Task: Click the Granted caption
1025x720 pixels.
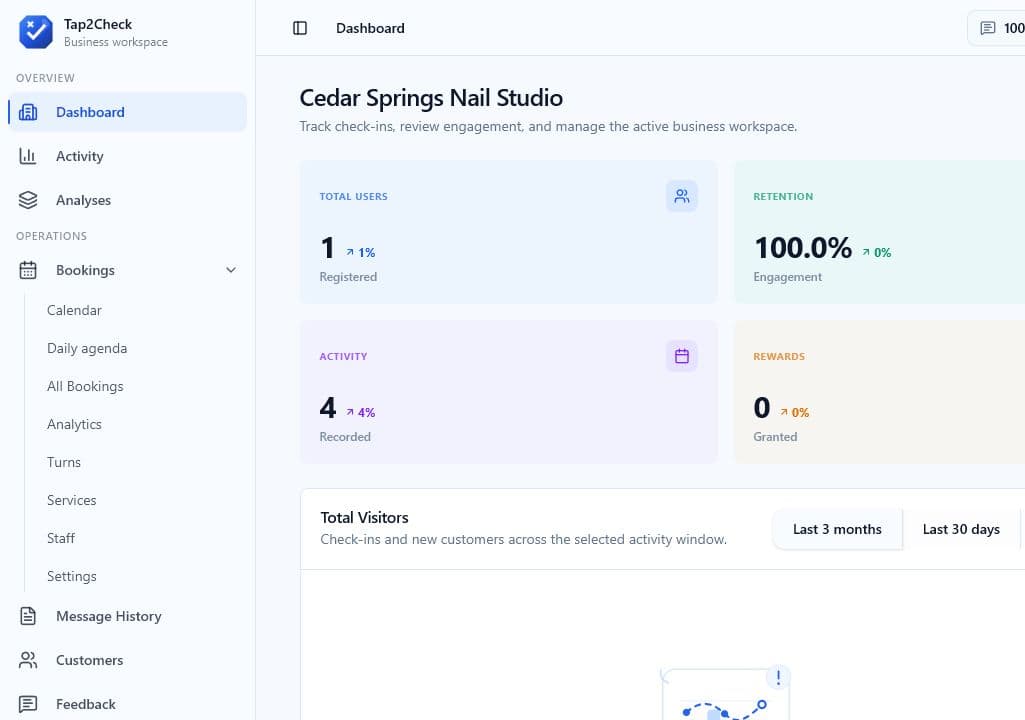Action: click(x=775, y=436)
